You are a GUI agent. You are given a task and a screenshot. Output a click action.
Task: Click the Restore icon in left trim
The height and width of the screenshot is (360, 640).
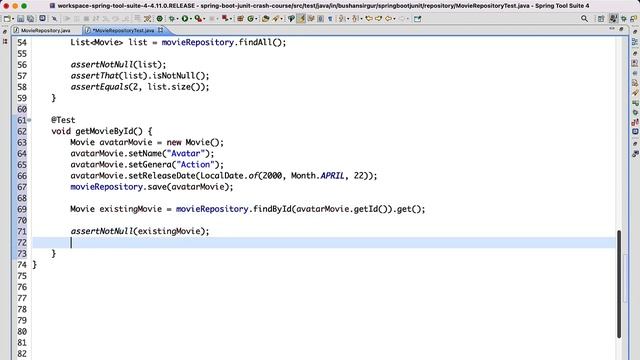[5, 32]
